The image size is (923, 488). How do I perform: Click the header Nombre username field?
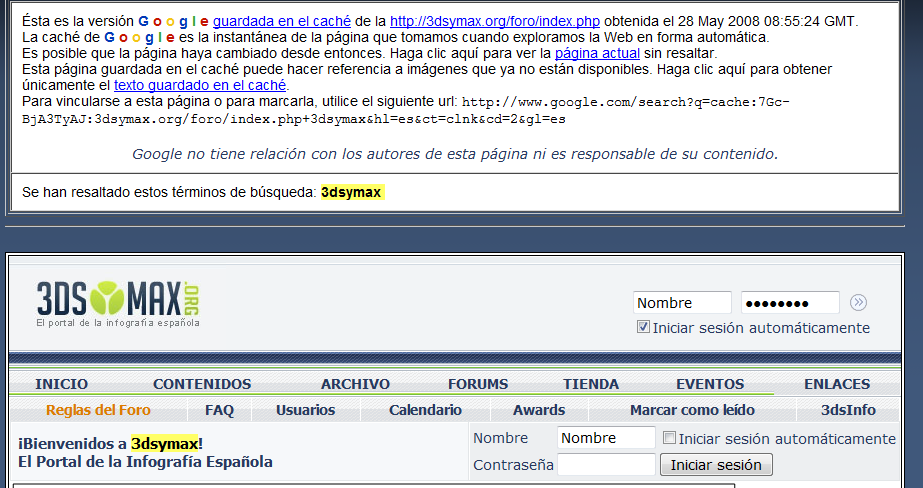pos(682,303)
